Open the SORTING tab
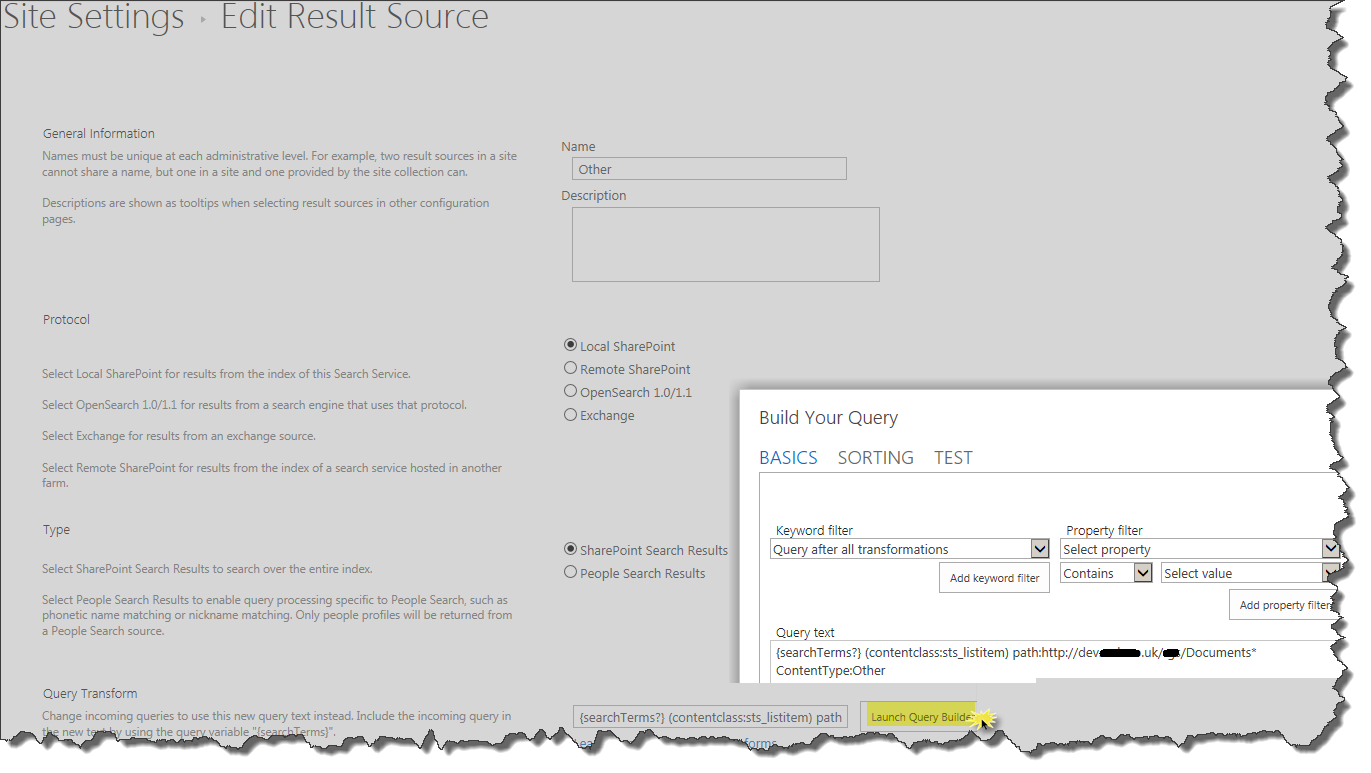1371x773 pixels. pyautogui.click(x=876, y=457)
